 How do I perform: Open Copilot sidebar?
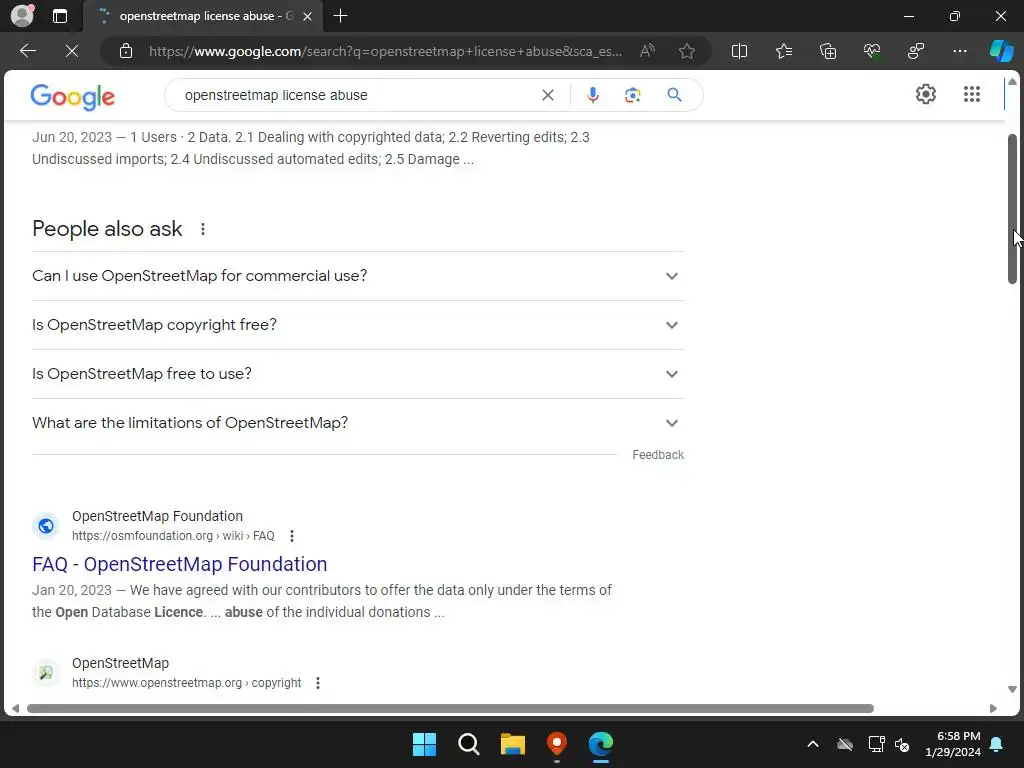(x=1002, y=51)
